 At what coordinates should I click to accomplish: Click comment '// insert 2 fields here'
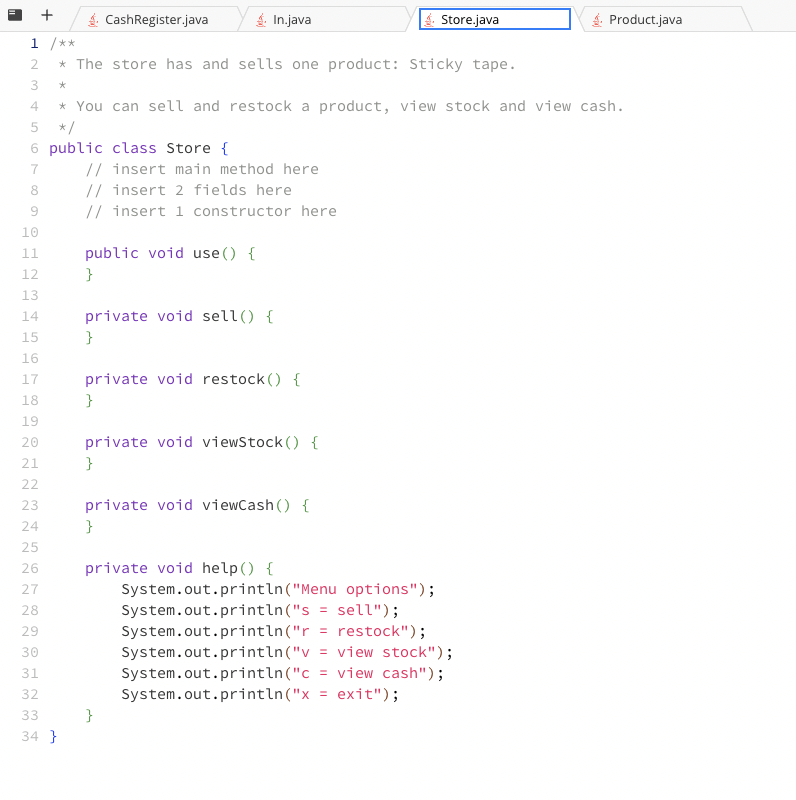[189, 190]
